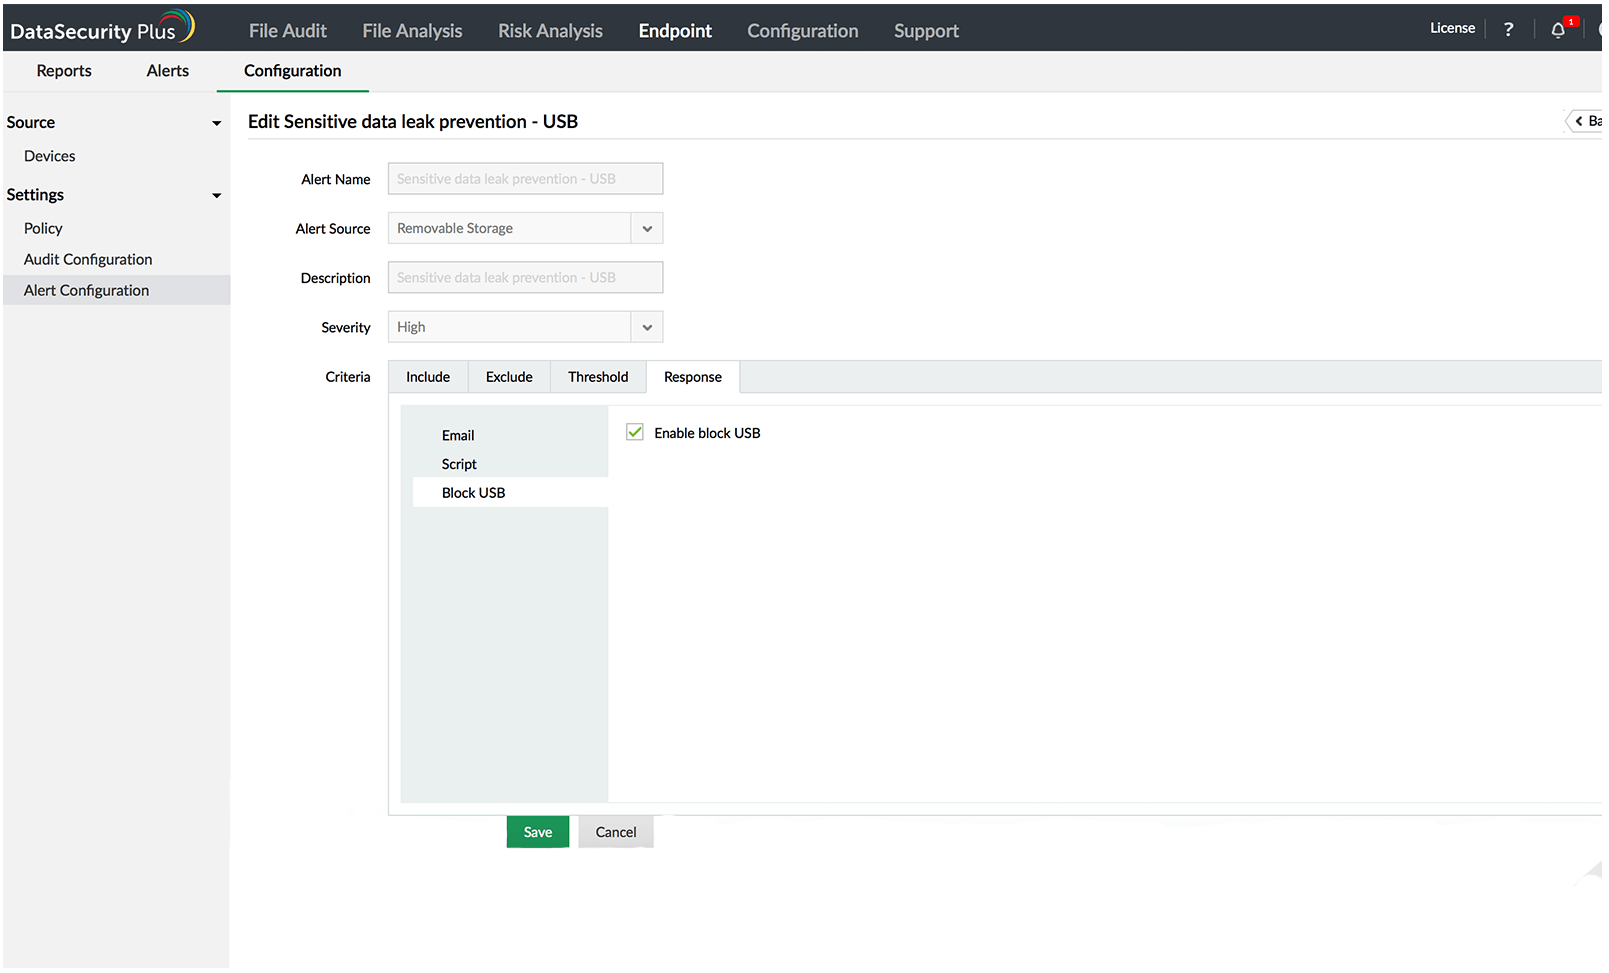Open the Risk Analysis menu
Screen dimensions: 1609x973
[x=550, y=31]
